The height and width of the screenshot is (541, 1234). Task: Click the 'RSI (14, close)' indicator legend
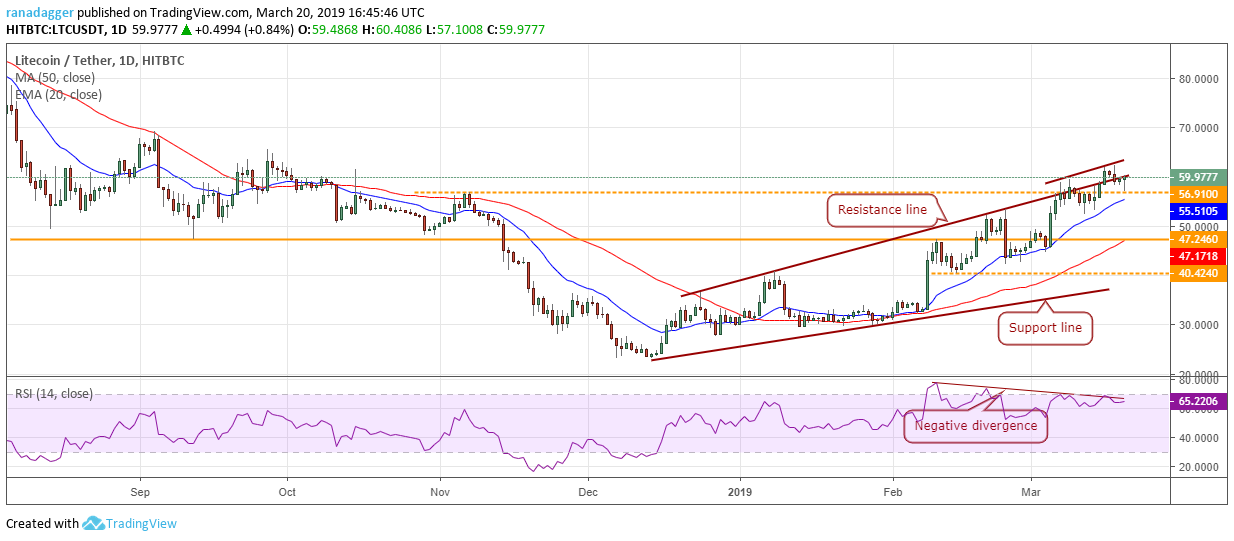pos(53,394)
